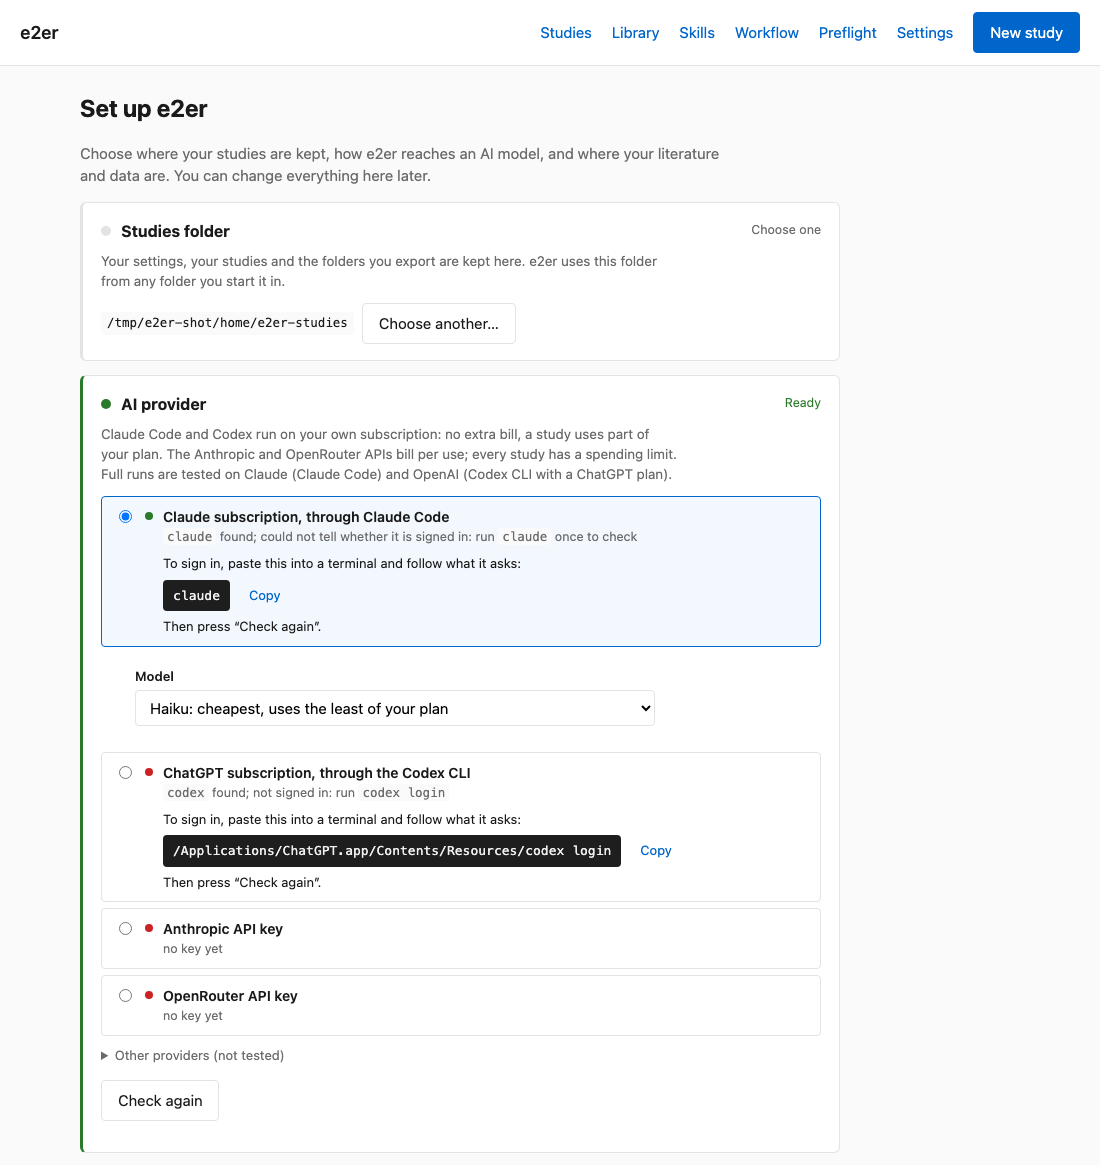Click the AI provider section title
Viewport: 1100px width, 1165px height.
pos(163,404)
